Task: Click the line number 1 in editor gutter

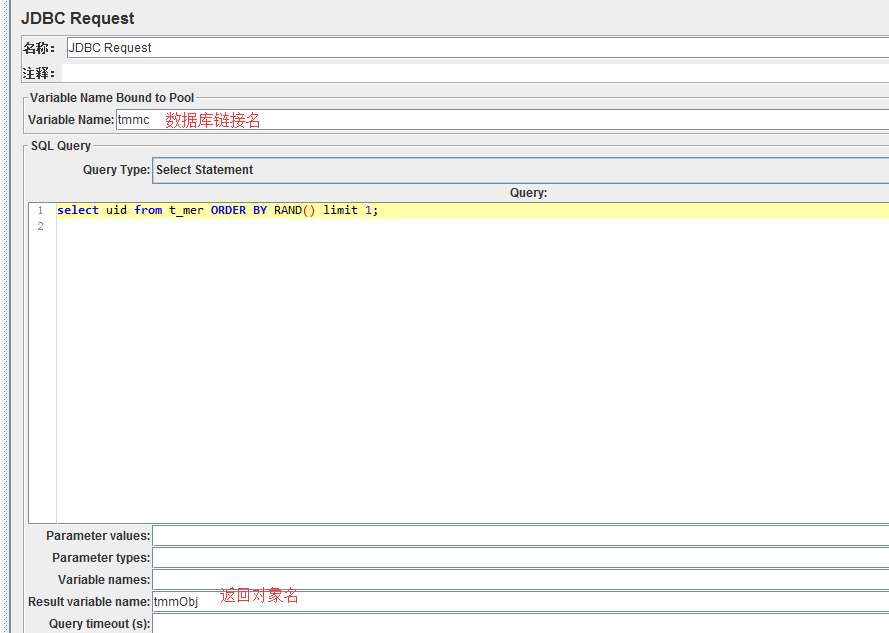Action: pyautogui.click(x=40, y=210)
